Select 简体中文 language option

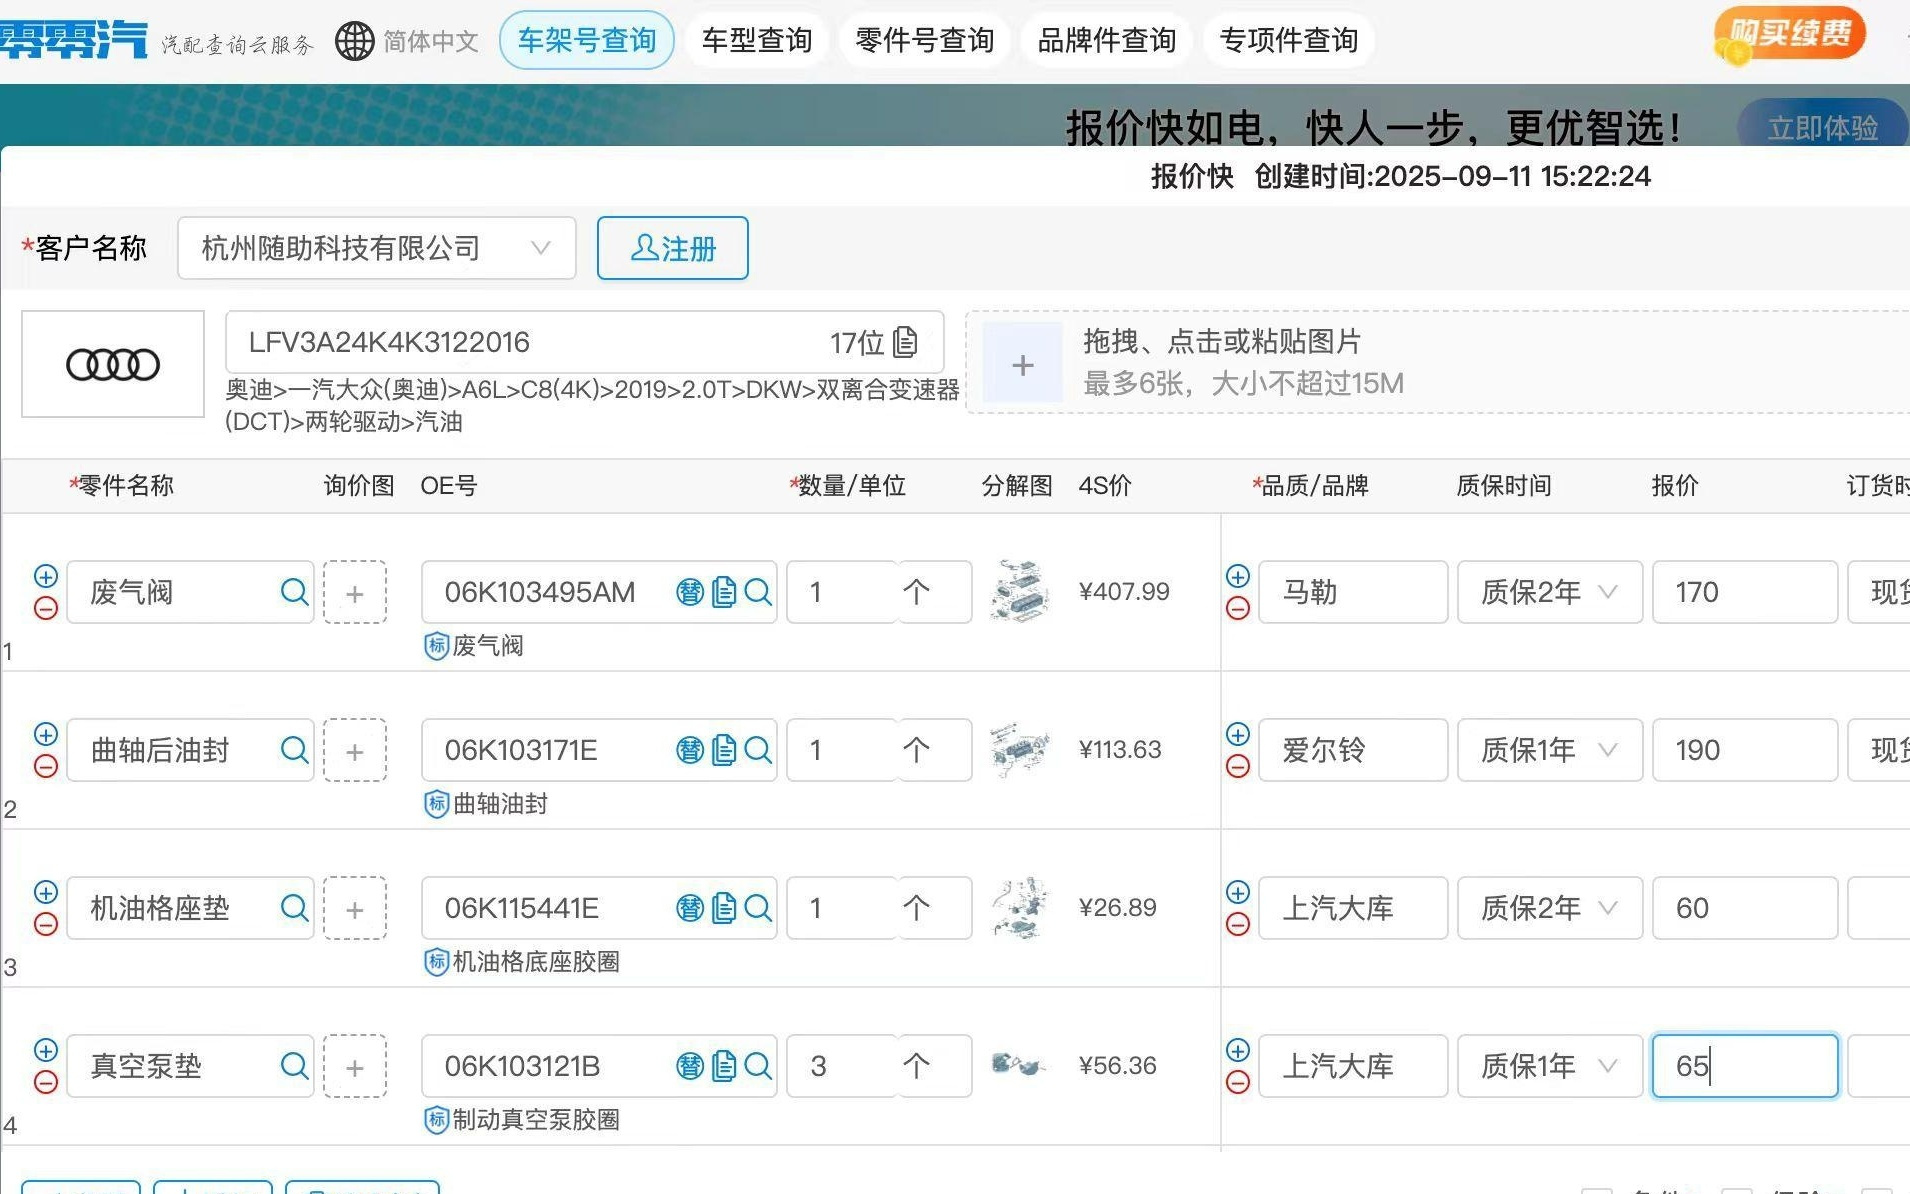click(x=431, y=41)
